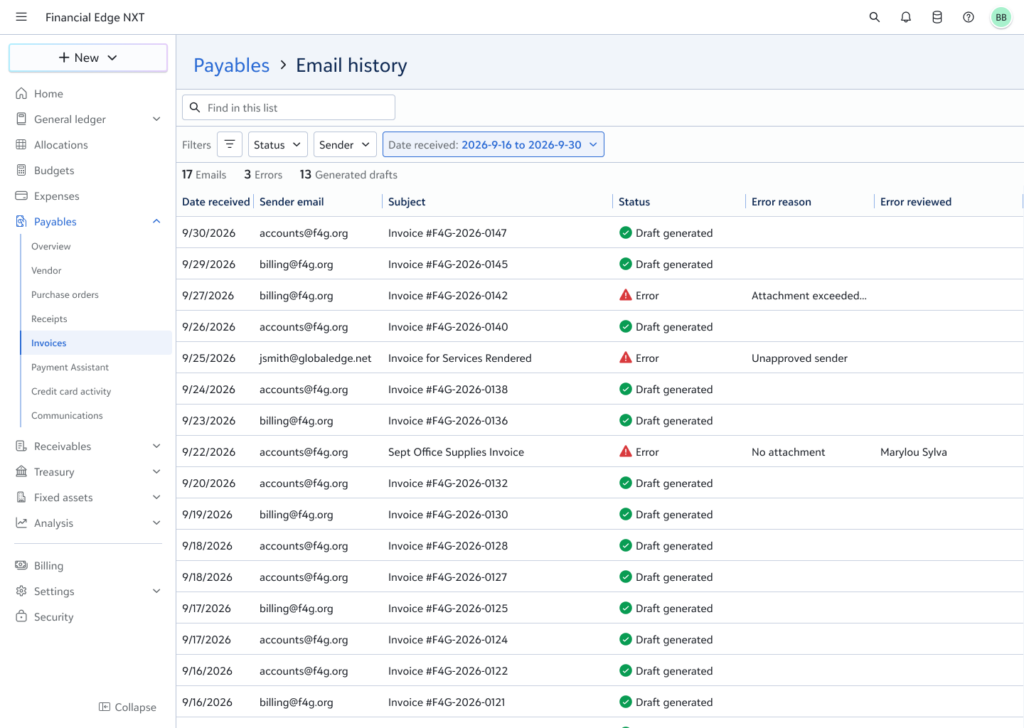Viewport: 1024px width, 728px height.
Task: Click the Expenses card icon
Action: pos(22,196)
